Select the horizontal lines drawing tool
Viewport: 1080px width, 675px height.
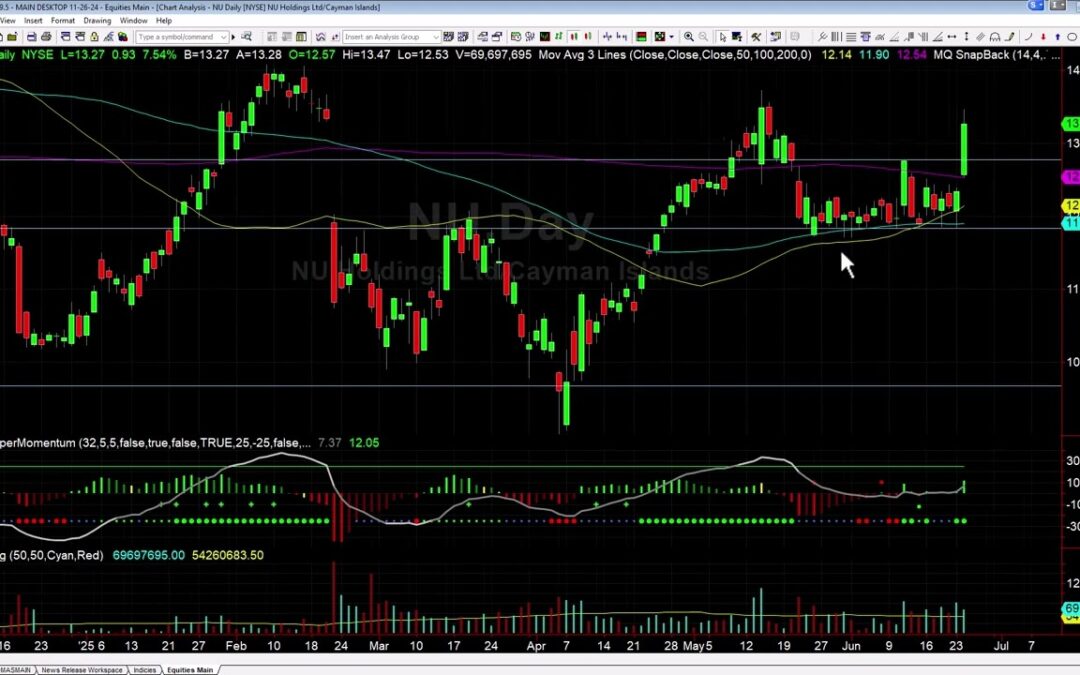tap(851, 37)
